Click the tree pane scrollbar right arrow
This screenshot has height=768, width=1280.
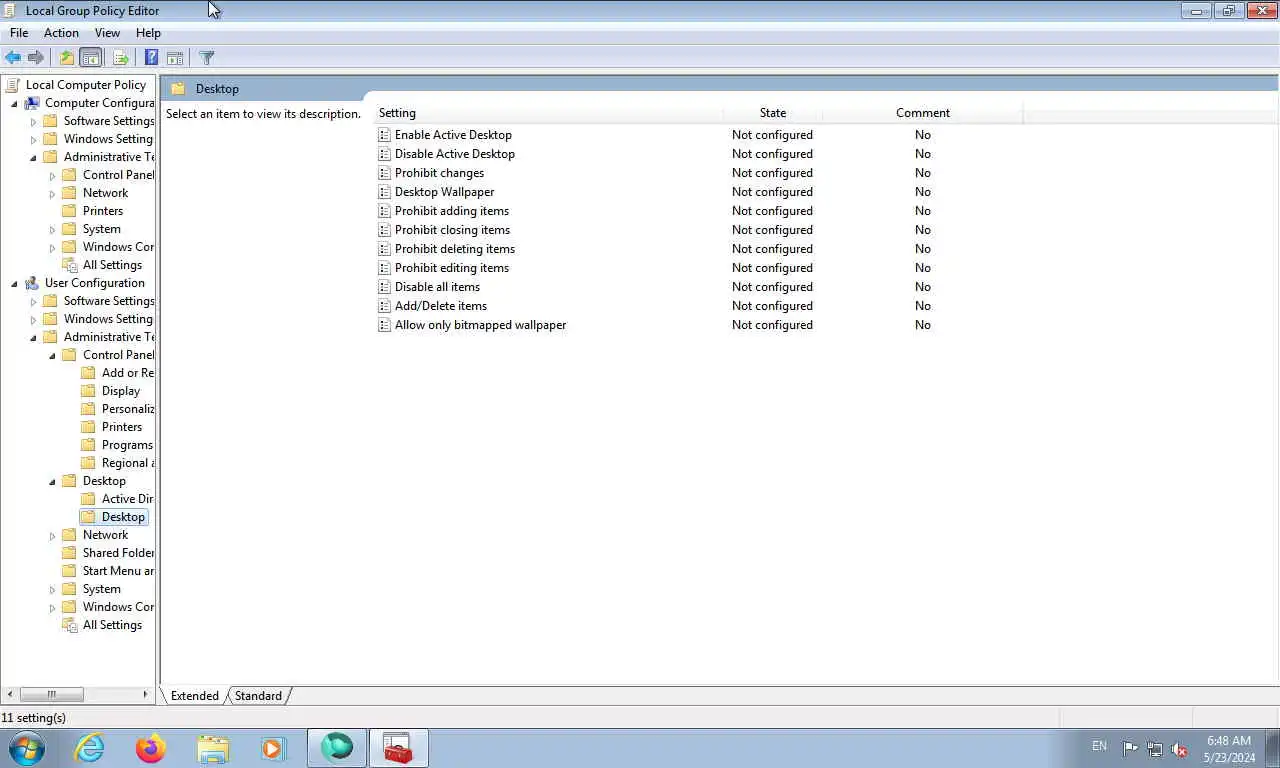pyautogui.click(x=145, y=694)
